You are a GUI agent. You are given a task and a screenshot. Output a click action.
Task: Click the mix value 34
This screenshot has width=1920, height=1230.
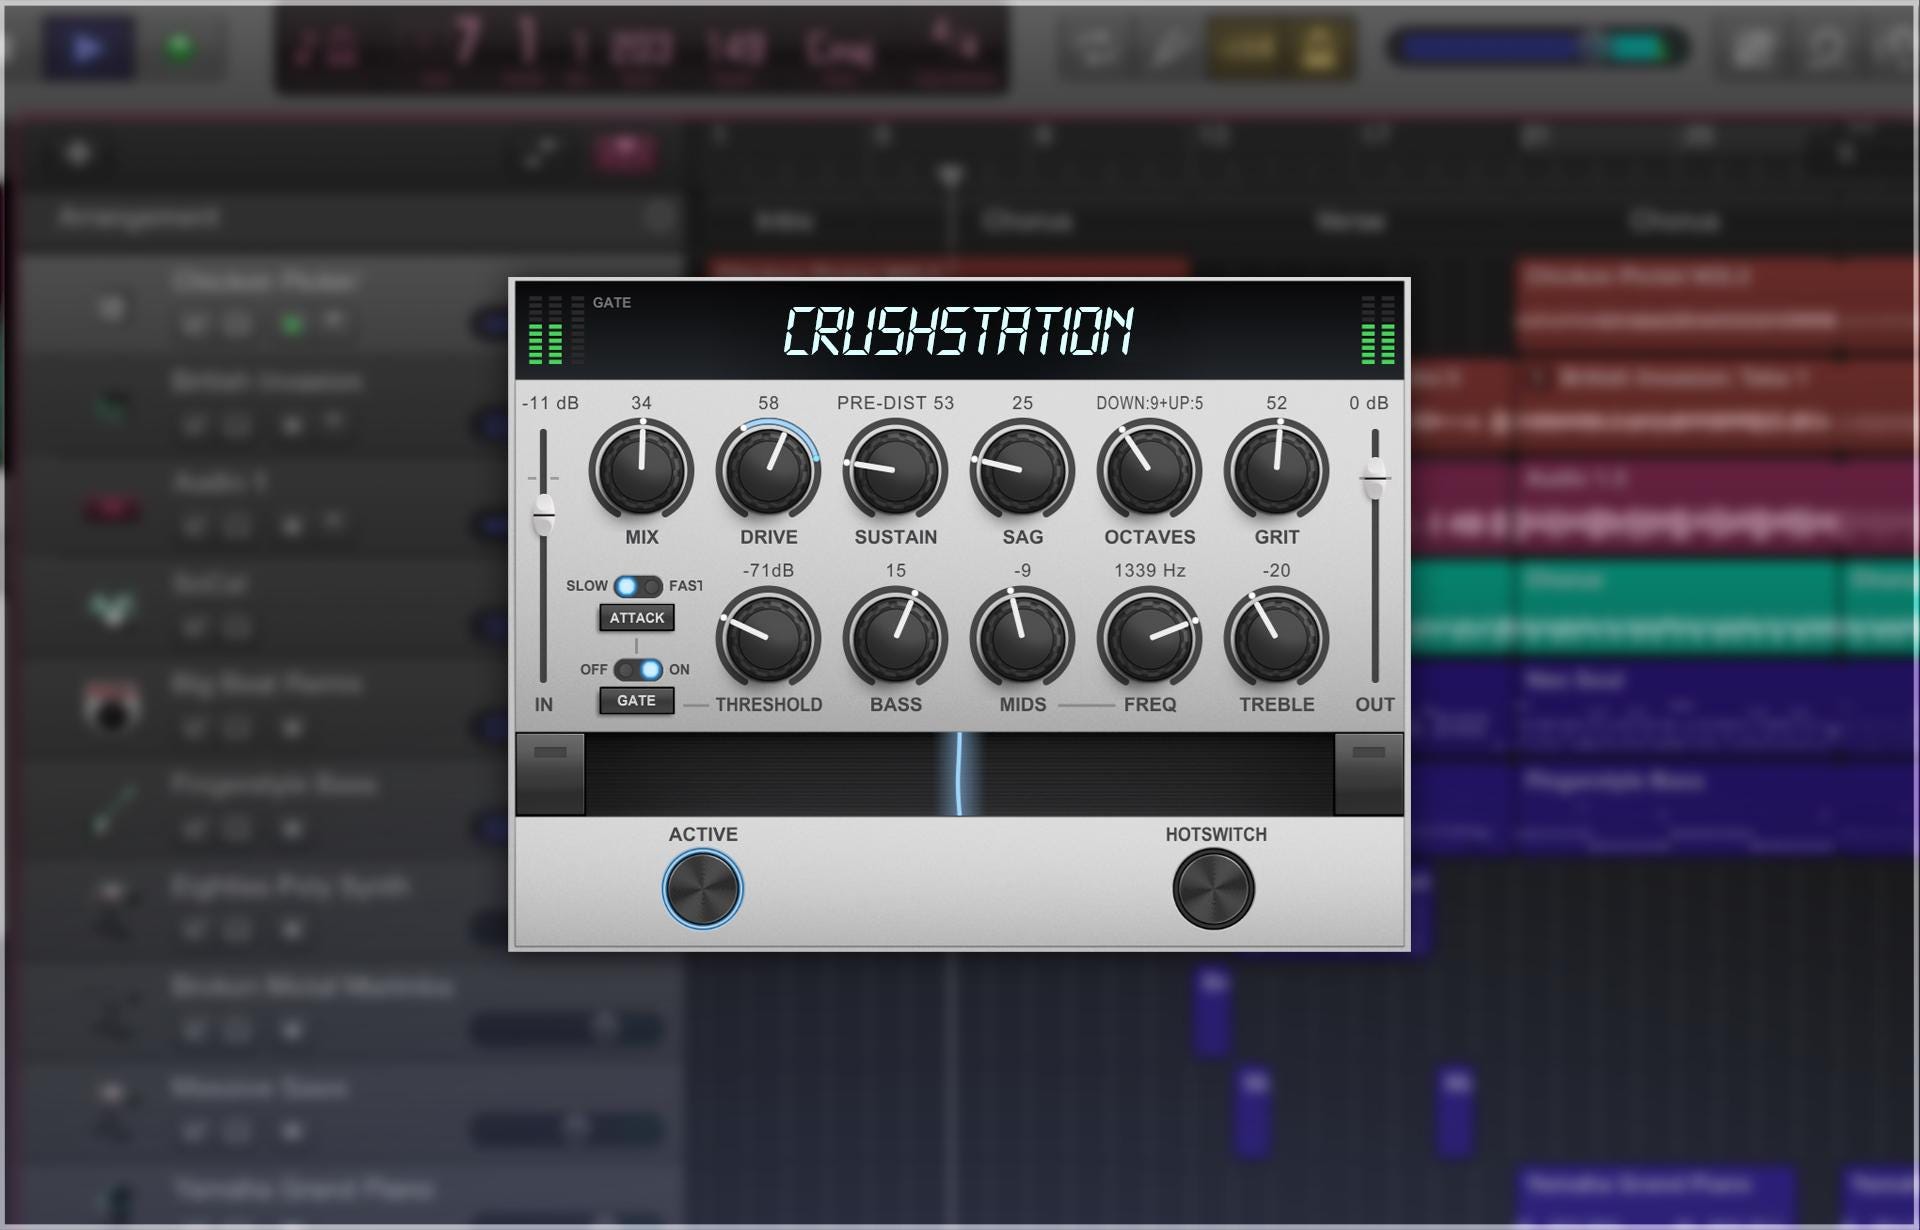(x=641, y=403)
